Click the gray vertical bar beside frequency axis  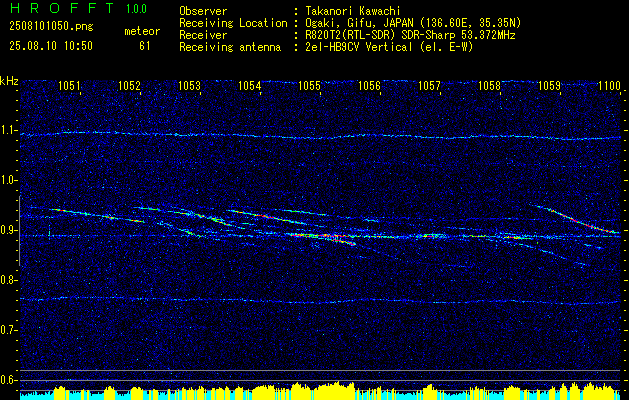pyautogui.click(x=20, y=231)
